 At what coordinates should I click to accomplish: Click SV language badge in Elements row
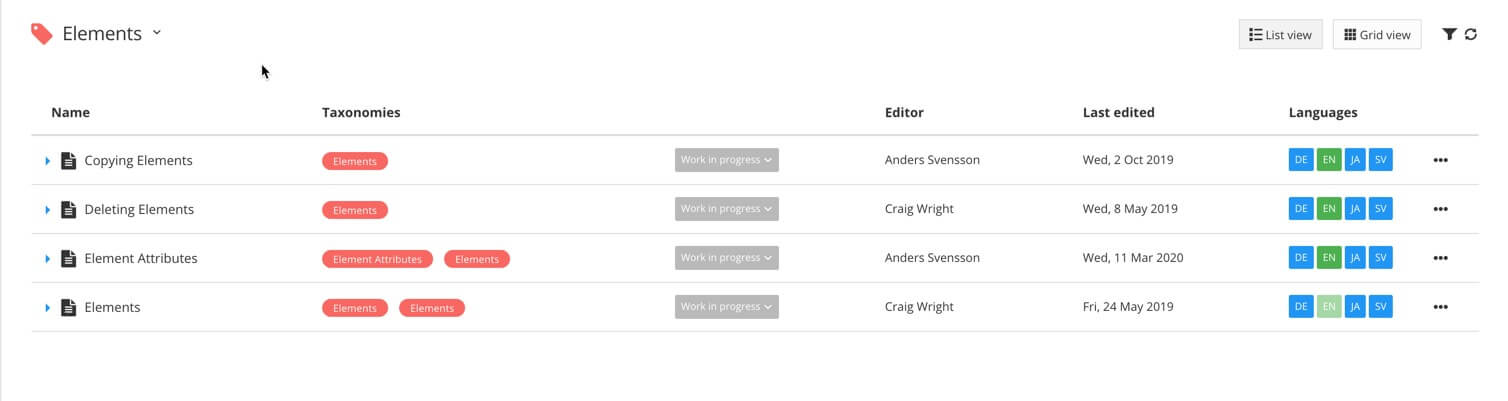click(x=1380, y=307)
